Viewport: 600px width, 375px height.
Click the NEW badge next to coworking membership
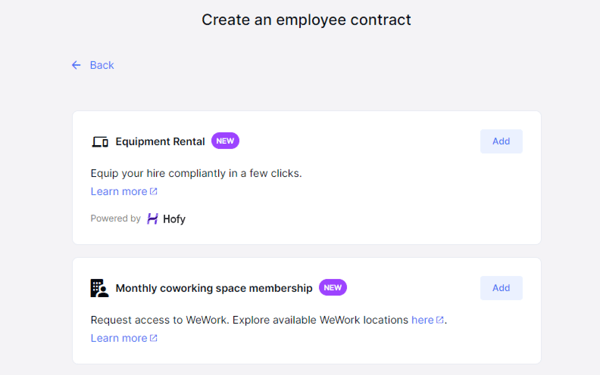click(x=333, y=287)
